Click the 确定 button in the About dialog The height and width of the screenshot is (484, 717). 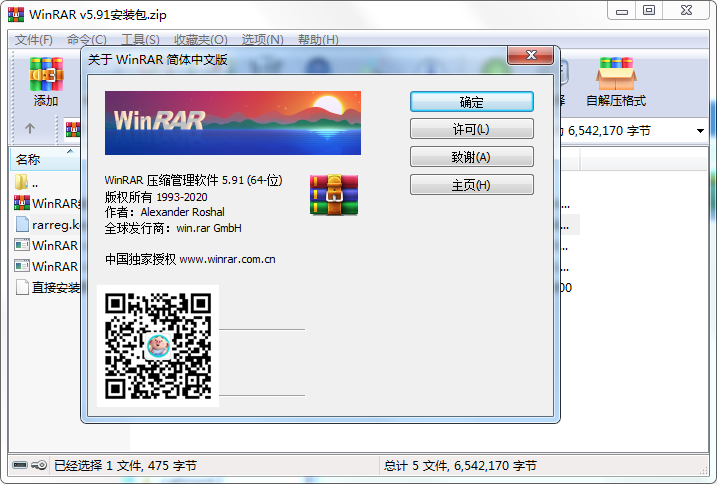(x=471, y=102)
